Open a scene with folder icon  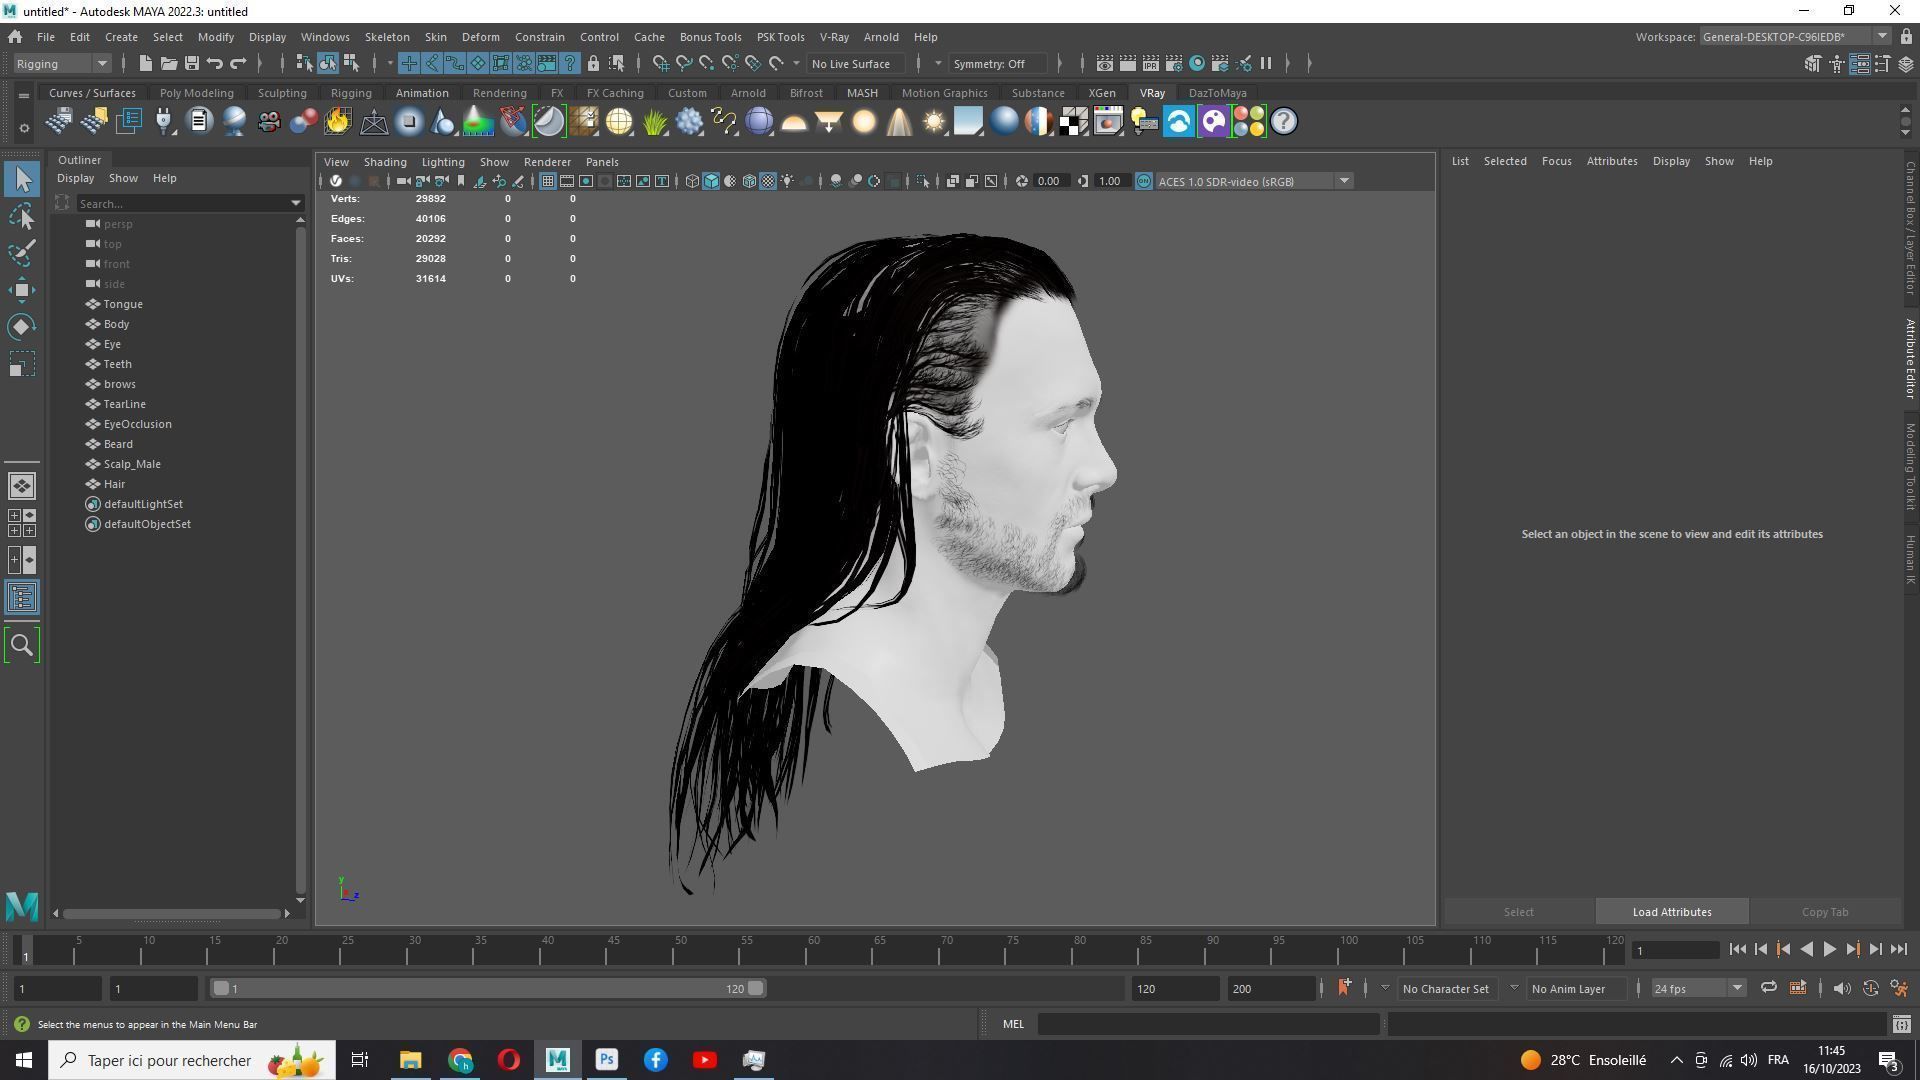(168, 64)
